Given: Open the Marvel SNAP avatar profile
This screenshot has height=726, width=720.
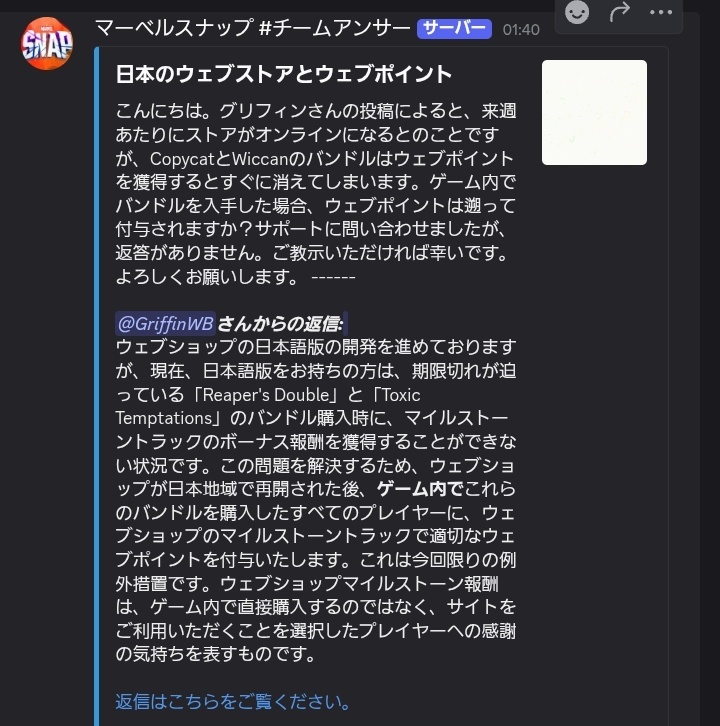Looking at the screenshot, I should [47, 43].
